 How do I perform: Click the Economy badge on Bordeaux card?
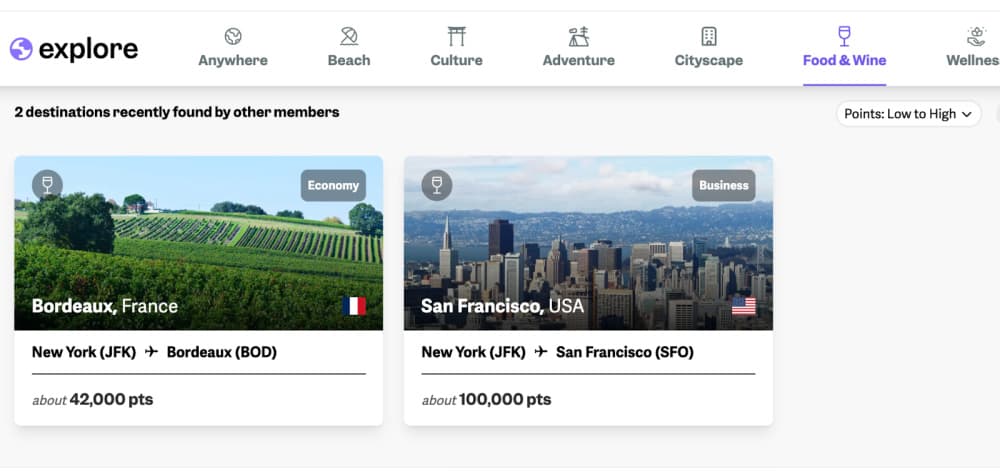point(333,185)
